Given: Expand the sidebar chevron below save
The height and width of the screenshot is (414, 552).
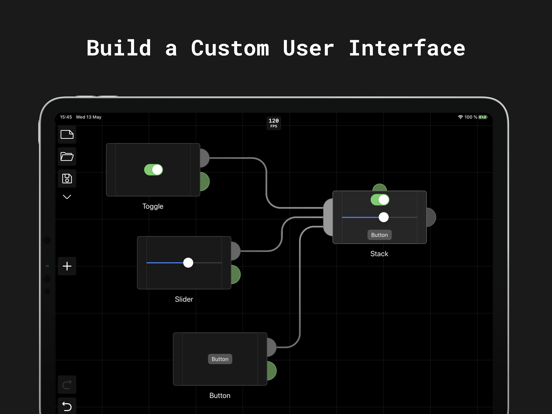Looking at the screenshot, I should point(67,197).
